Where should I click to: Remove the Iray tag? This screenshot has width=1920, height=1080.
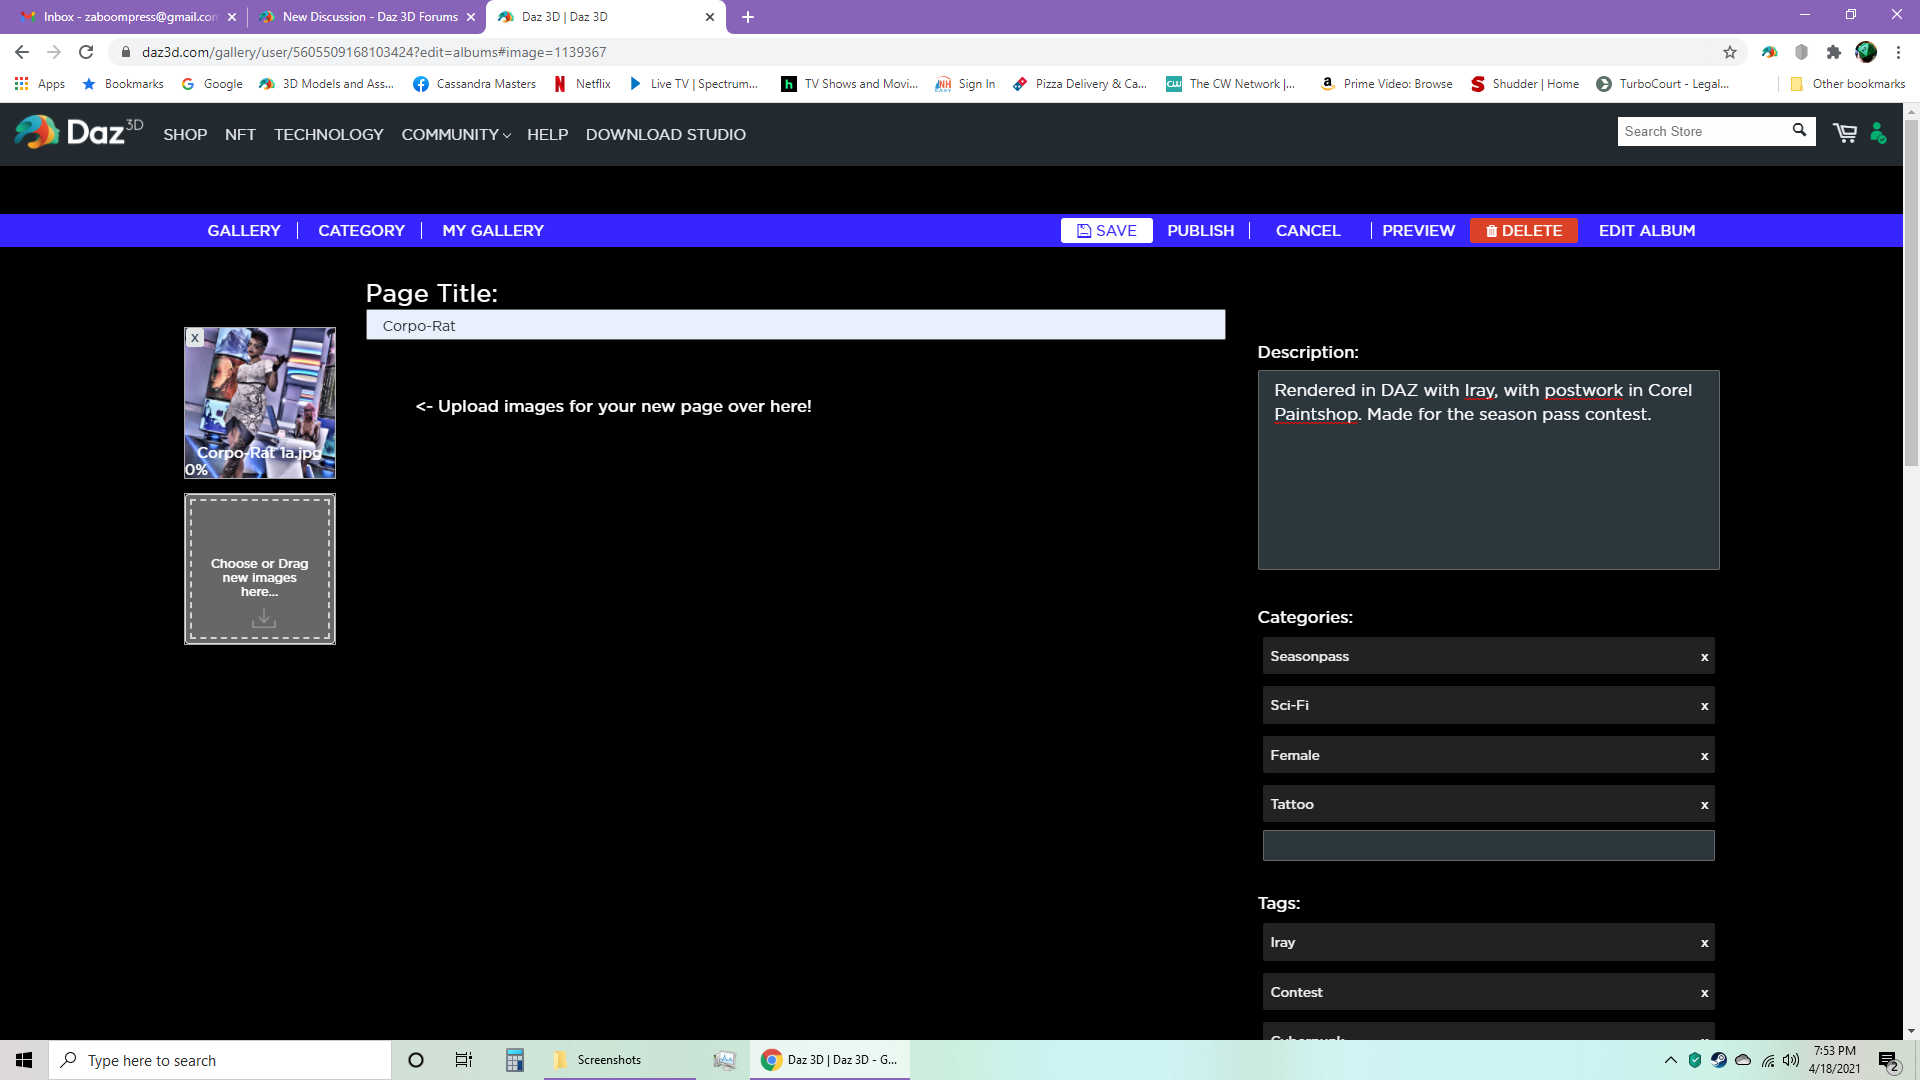[x=1704, y=943]
